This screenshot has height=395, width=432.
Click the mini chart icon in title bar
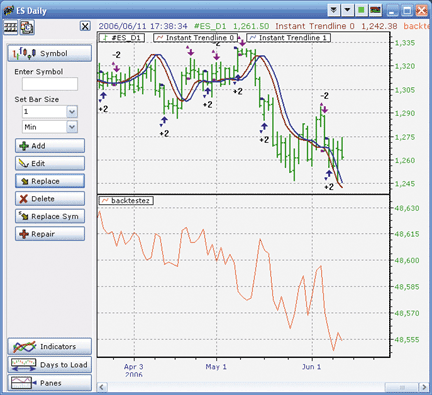point(375,10)
